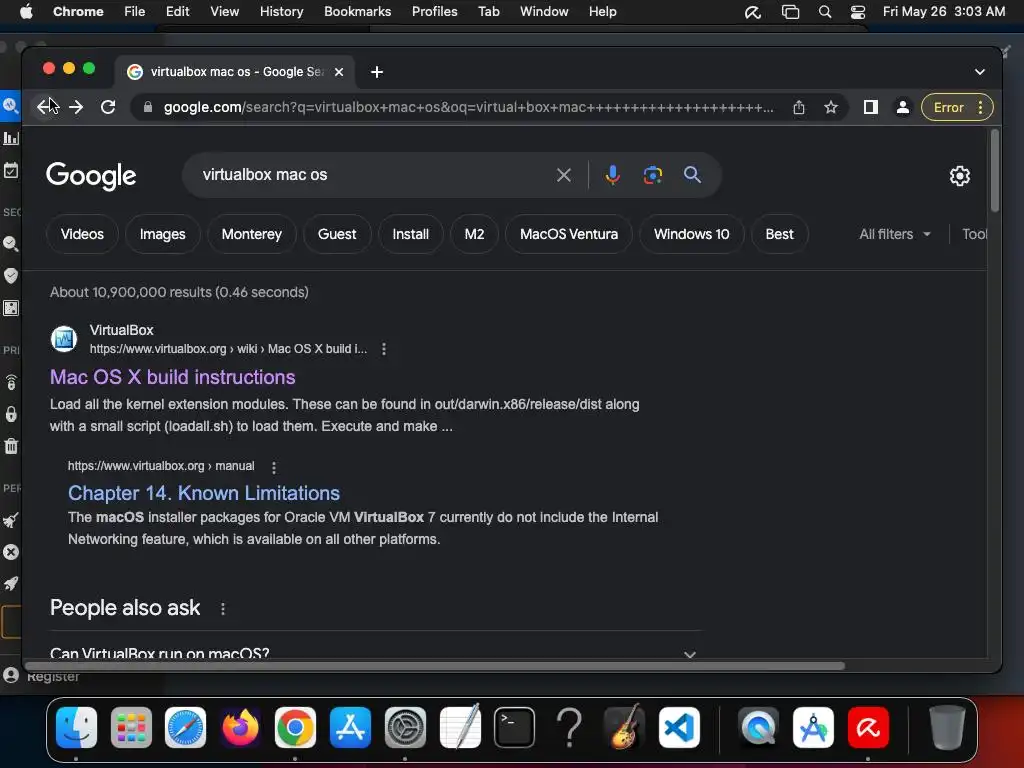
Task: Select the Guest filter chip
Action: (x=337, y=234)
